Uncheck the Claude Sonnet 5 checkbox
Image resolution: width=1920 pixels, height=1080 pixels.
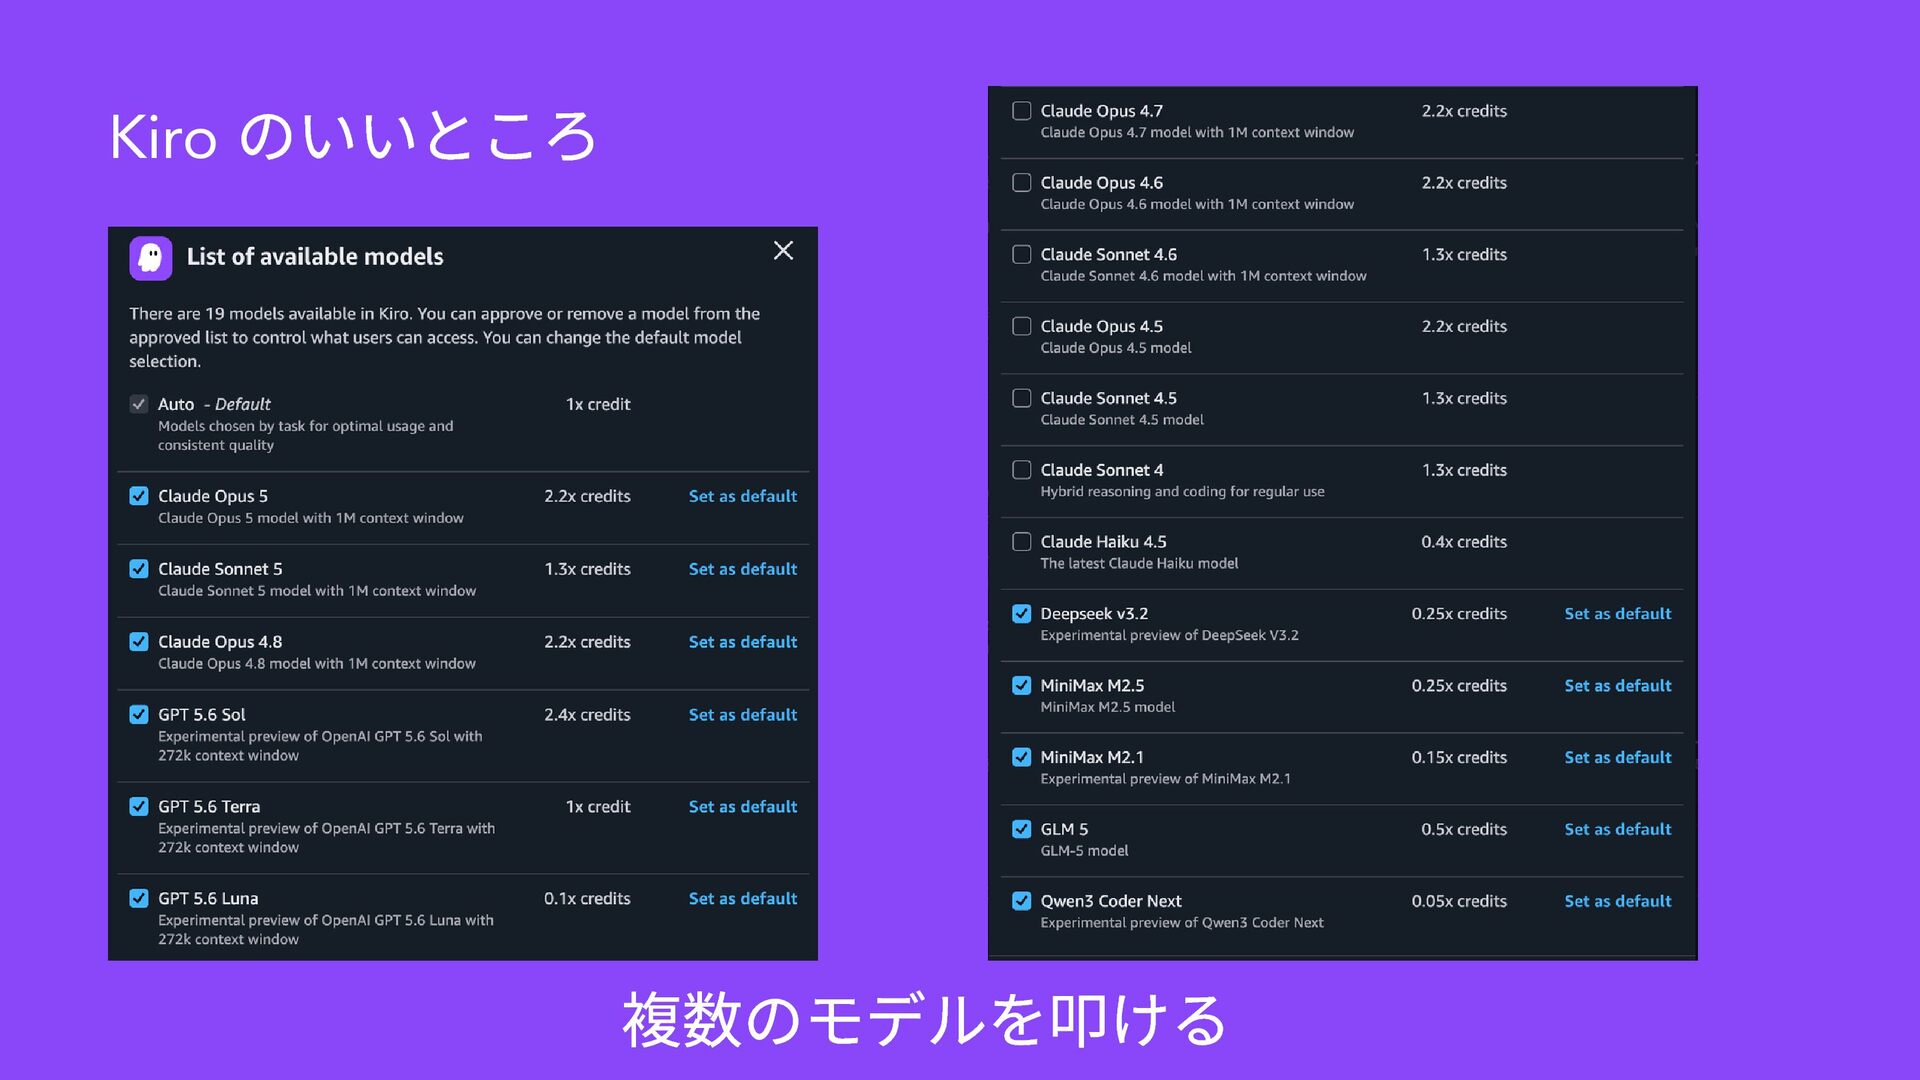pyautogui.click(x=139, y=569)
